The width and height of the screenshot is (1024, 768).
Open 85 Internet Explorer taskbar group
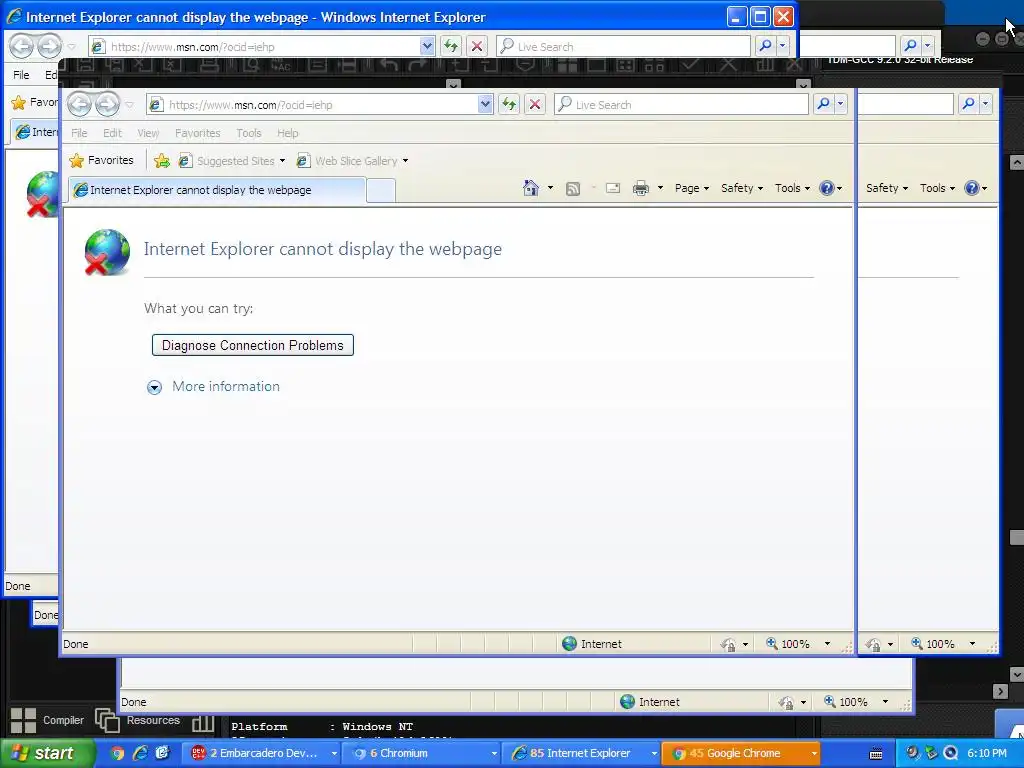[582, 753]
